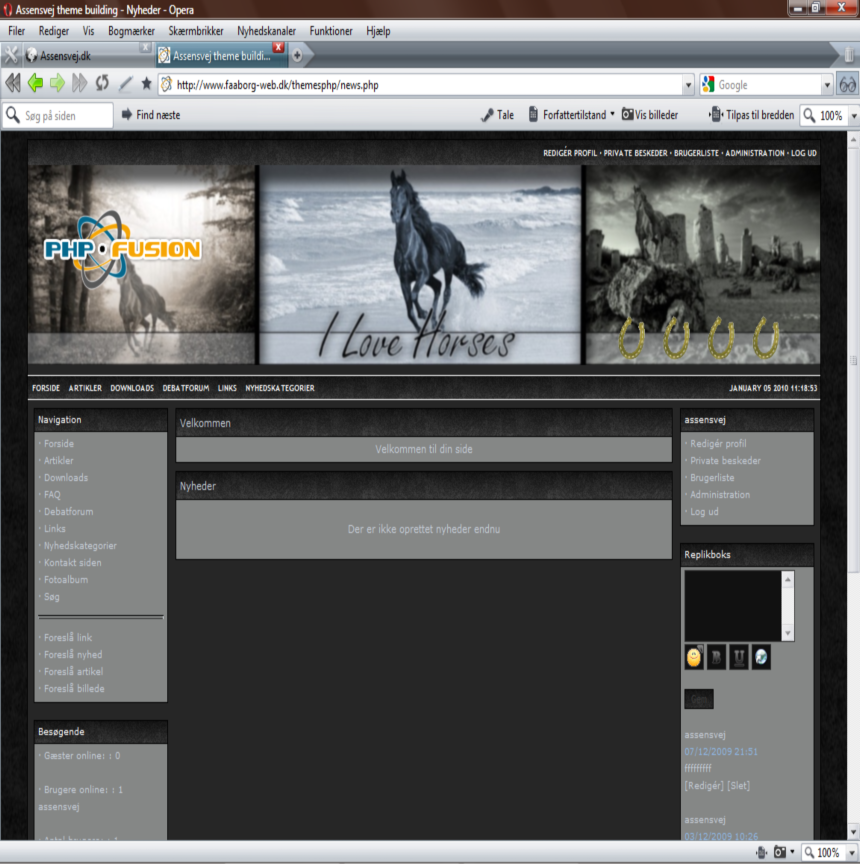This screenshot has width=860, height=864.
Task: Open the Filer menu
Action: (17, 31)
